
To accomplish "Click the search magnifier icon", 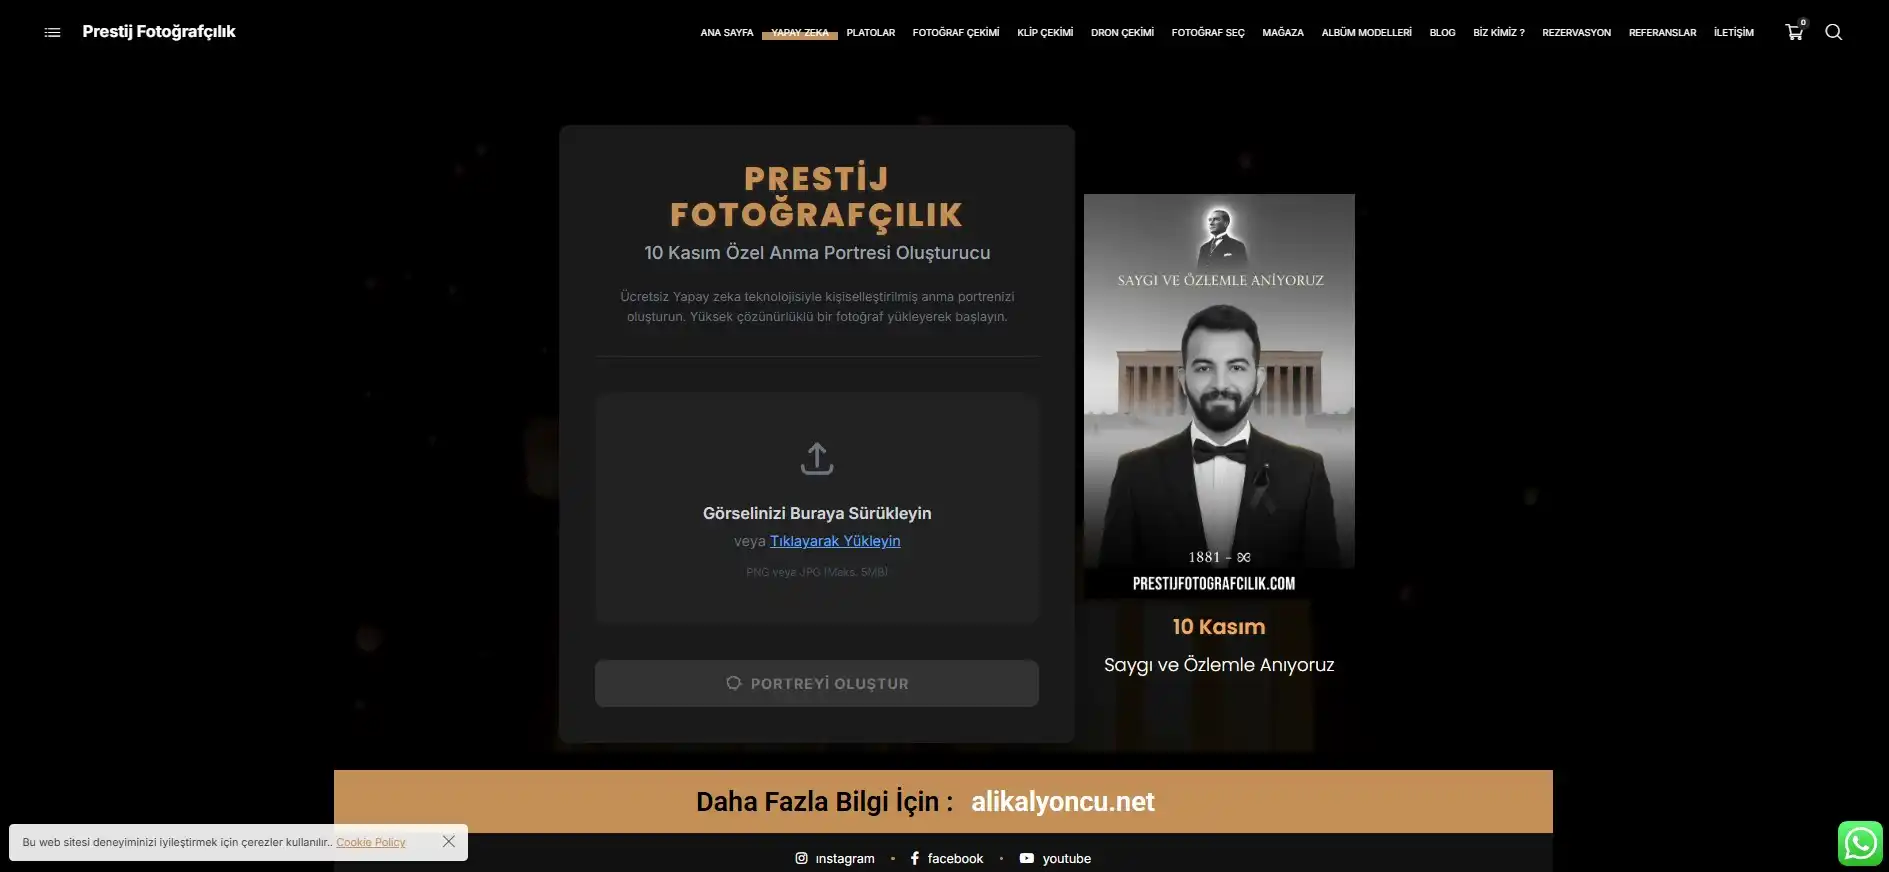I will (x=1833, y=32).
